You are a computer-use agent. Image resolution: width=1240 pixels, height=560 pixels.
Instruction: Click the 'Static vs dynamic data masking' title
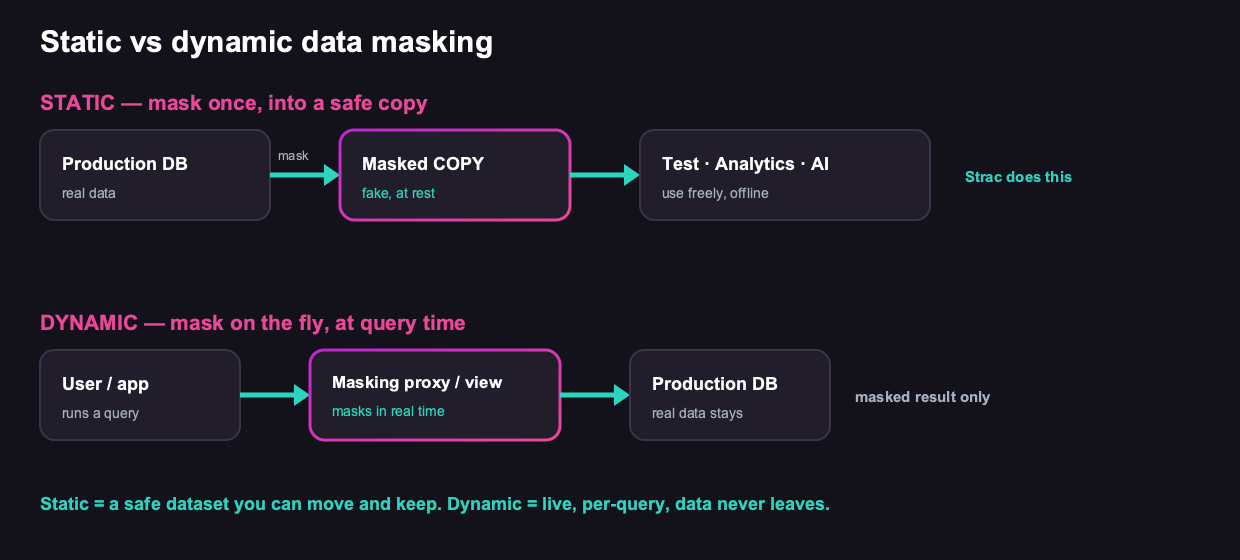(x=266, y=42)
